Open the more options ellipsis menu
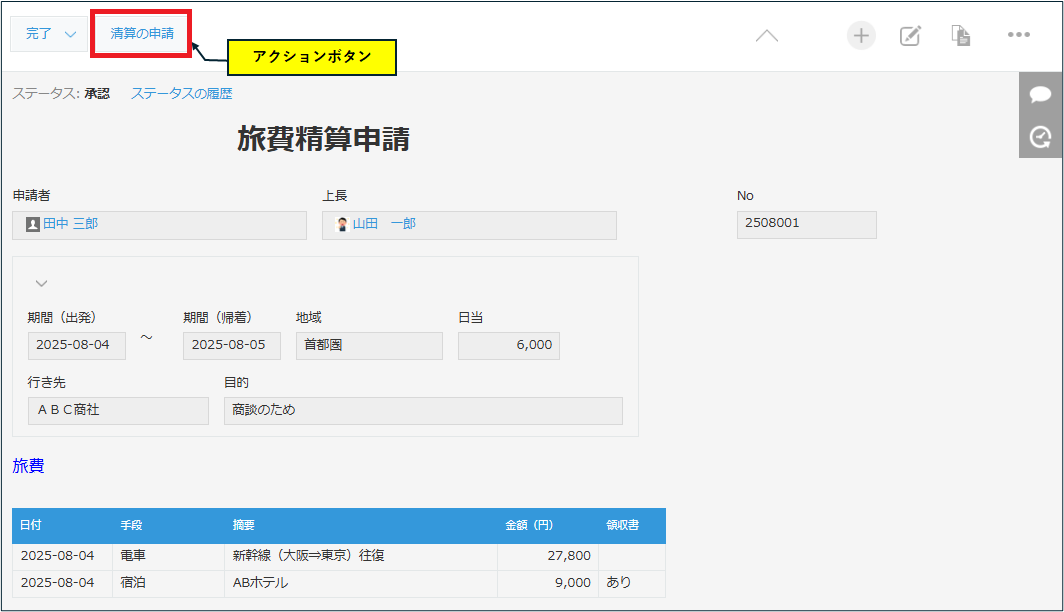 pos(1018,35)
